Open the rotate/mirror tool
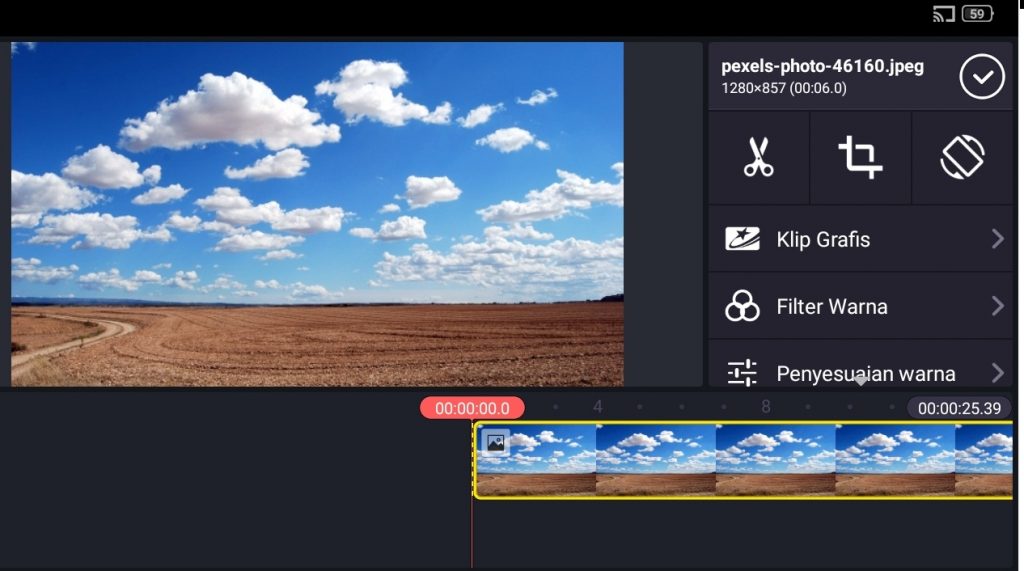Screen dimensions: 1024x571 click(962, 157)
